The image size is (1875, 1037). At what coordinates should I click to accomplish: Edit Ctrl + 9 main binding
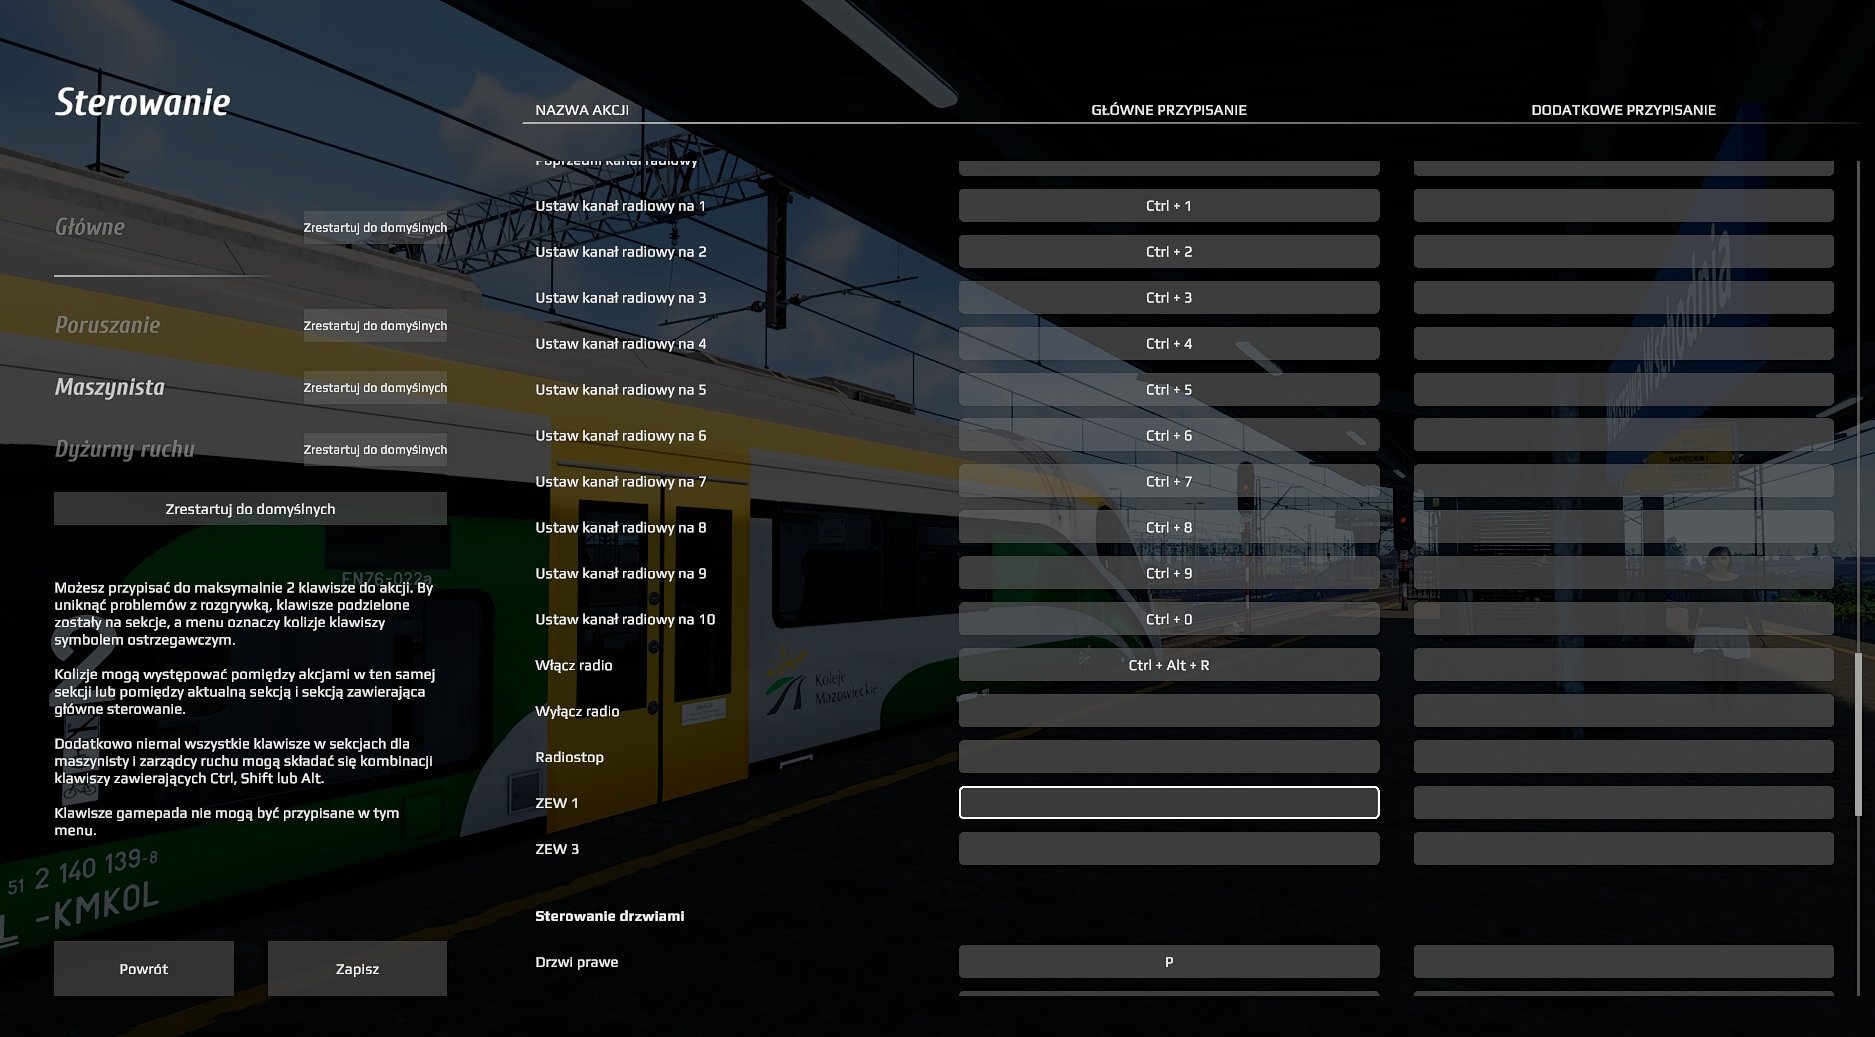[x=1169, y=574]
